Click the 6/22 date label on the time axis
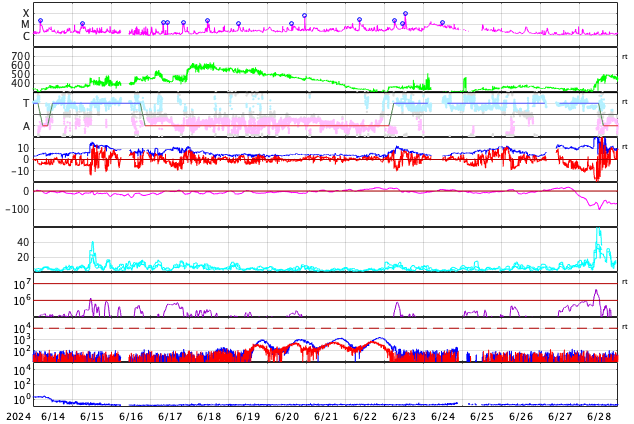634x424 pixels. click(x=365, y=417)
